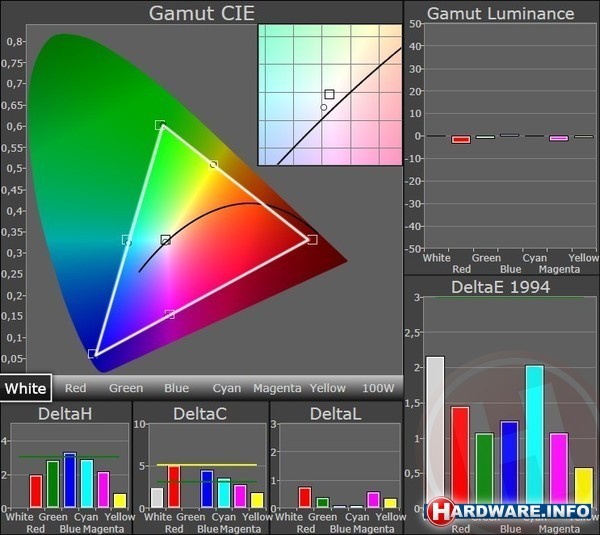Select the green primary marker on CIE triangle
This screenshot has width=600, height=535.
[x=160, y=125]
